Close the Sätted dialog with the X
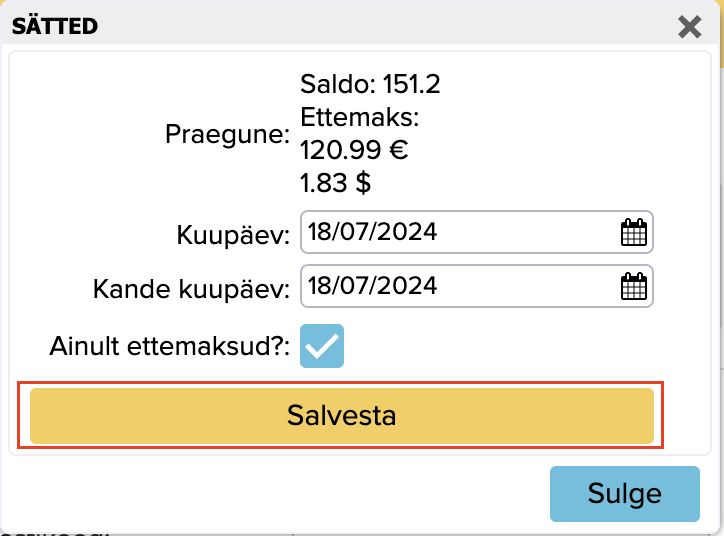The image size is (724, 536). click(689, 27)
